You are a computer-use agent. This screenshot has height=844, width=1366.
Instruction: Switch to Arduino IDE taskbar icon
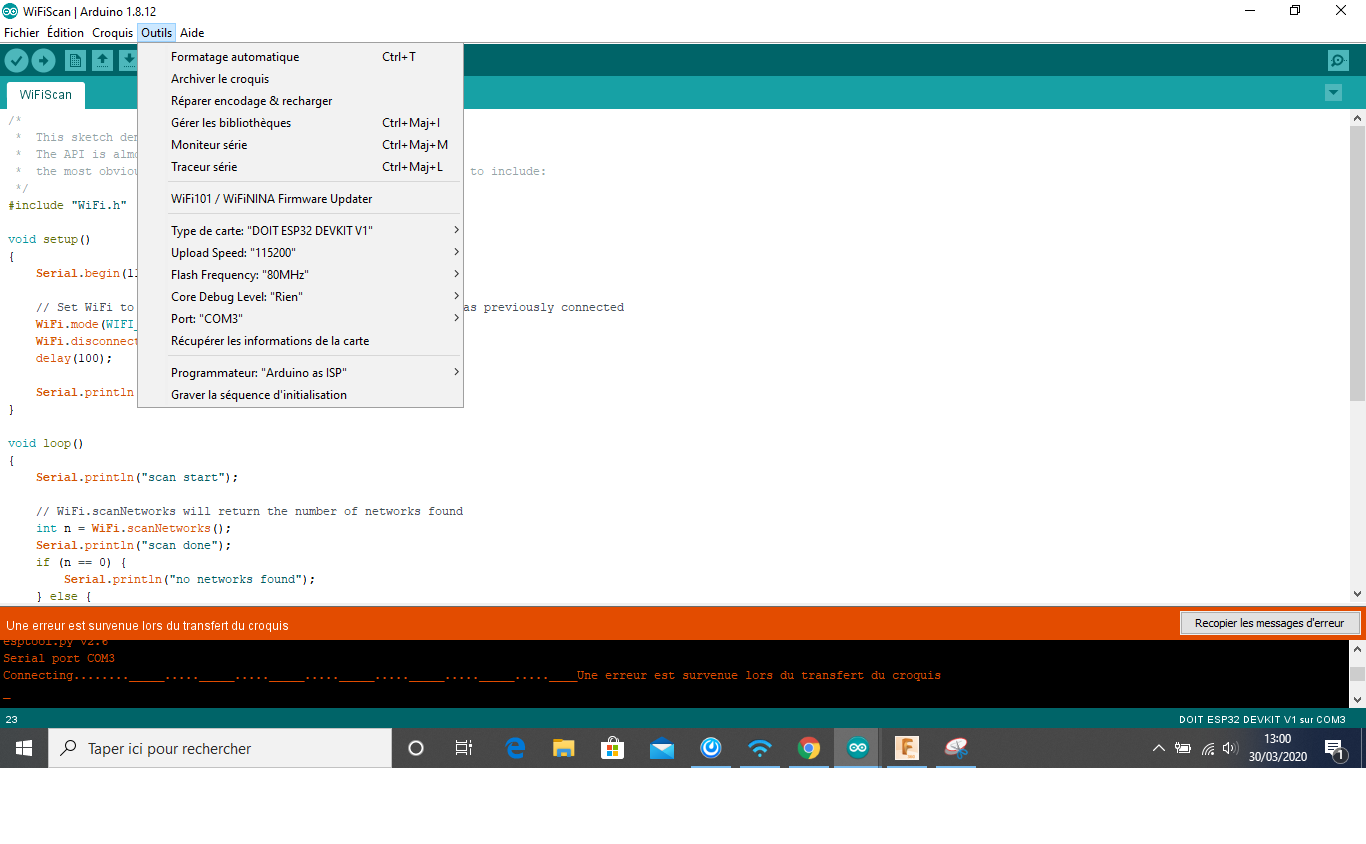click(858, 748)
